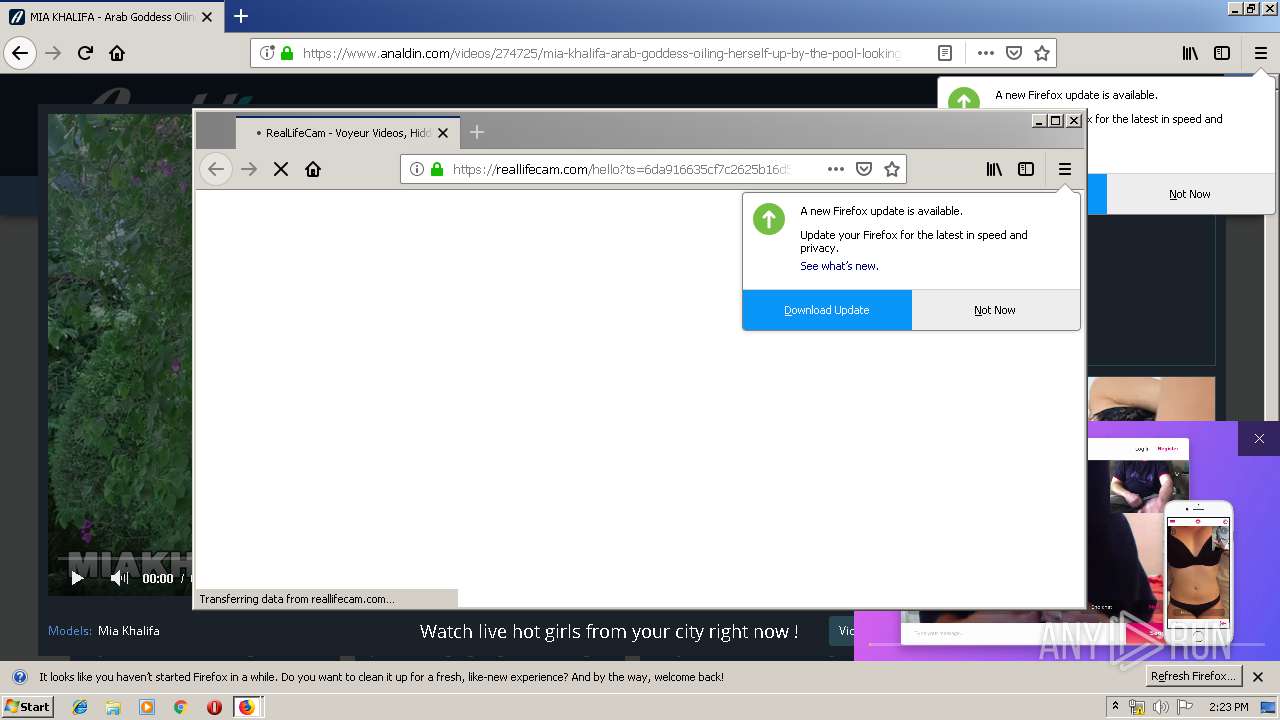Open File Explorer from taskbar
Viewport: 1280px width, 720px height.
tap(113, 707)
